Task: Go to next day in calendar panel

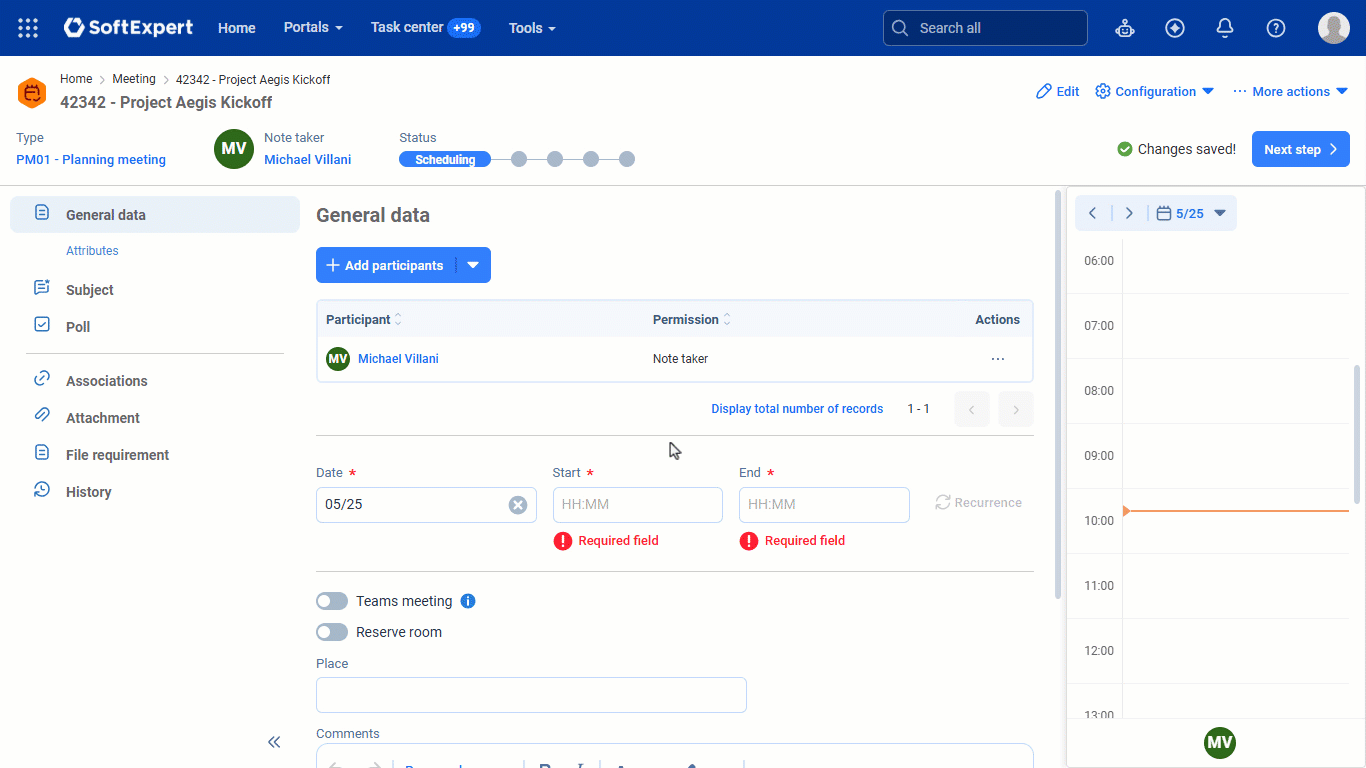Action: (1129, 213)
